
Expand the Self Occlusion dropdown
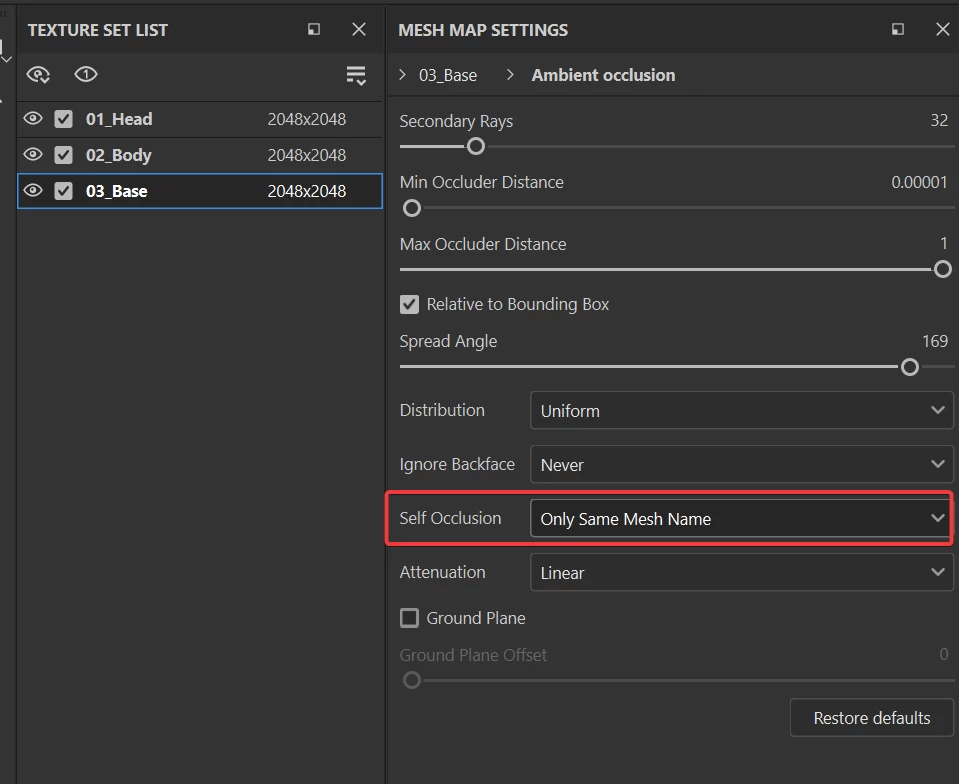[x=741, y=519]
